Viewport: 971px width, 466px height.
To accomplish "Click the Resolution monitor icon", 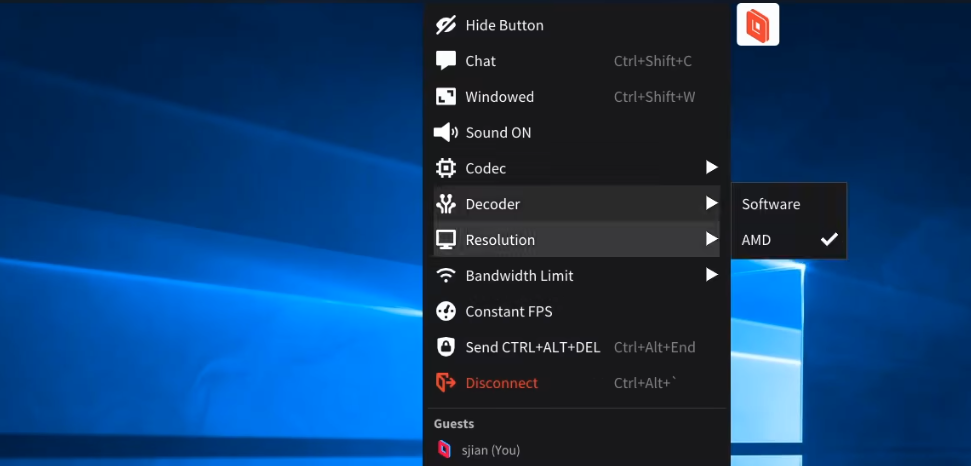I will tap(446, 240).
